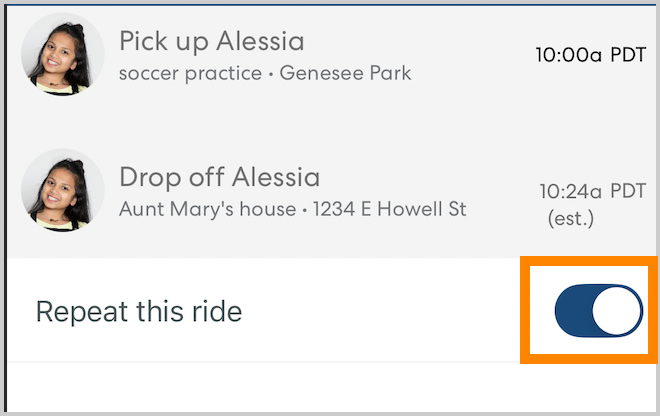Open the Drop off Alessia entry title
The height and width of the screenshot is (416, 660).
[219, 178]
